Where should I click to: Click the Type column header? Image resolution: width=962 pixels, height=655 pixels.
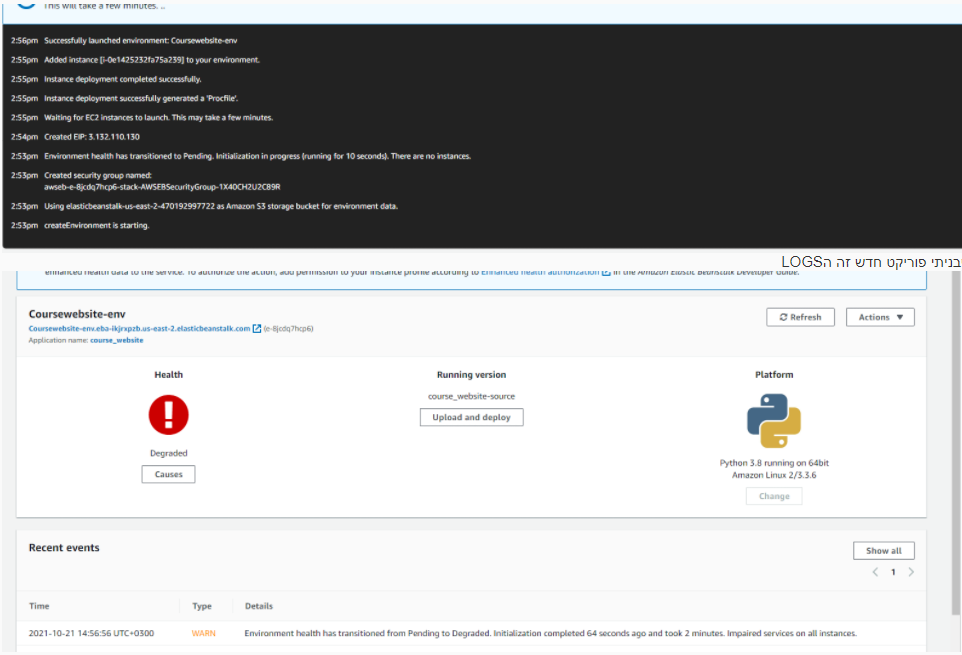[x=202, y=606]
